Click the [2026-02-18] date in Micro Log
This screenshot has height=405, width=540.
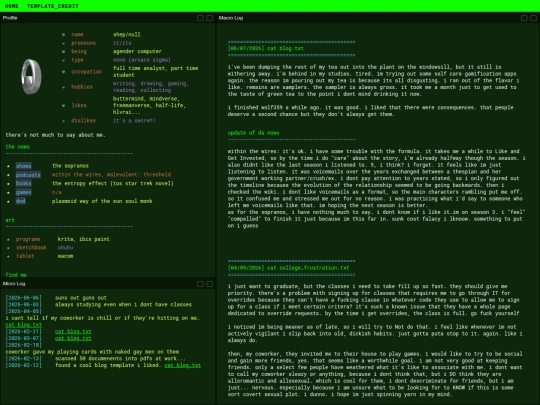pyautogui.click(x=23, y=345)
